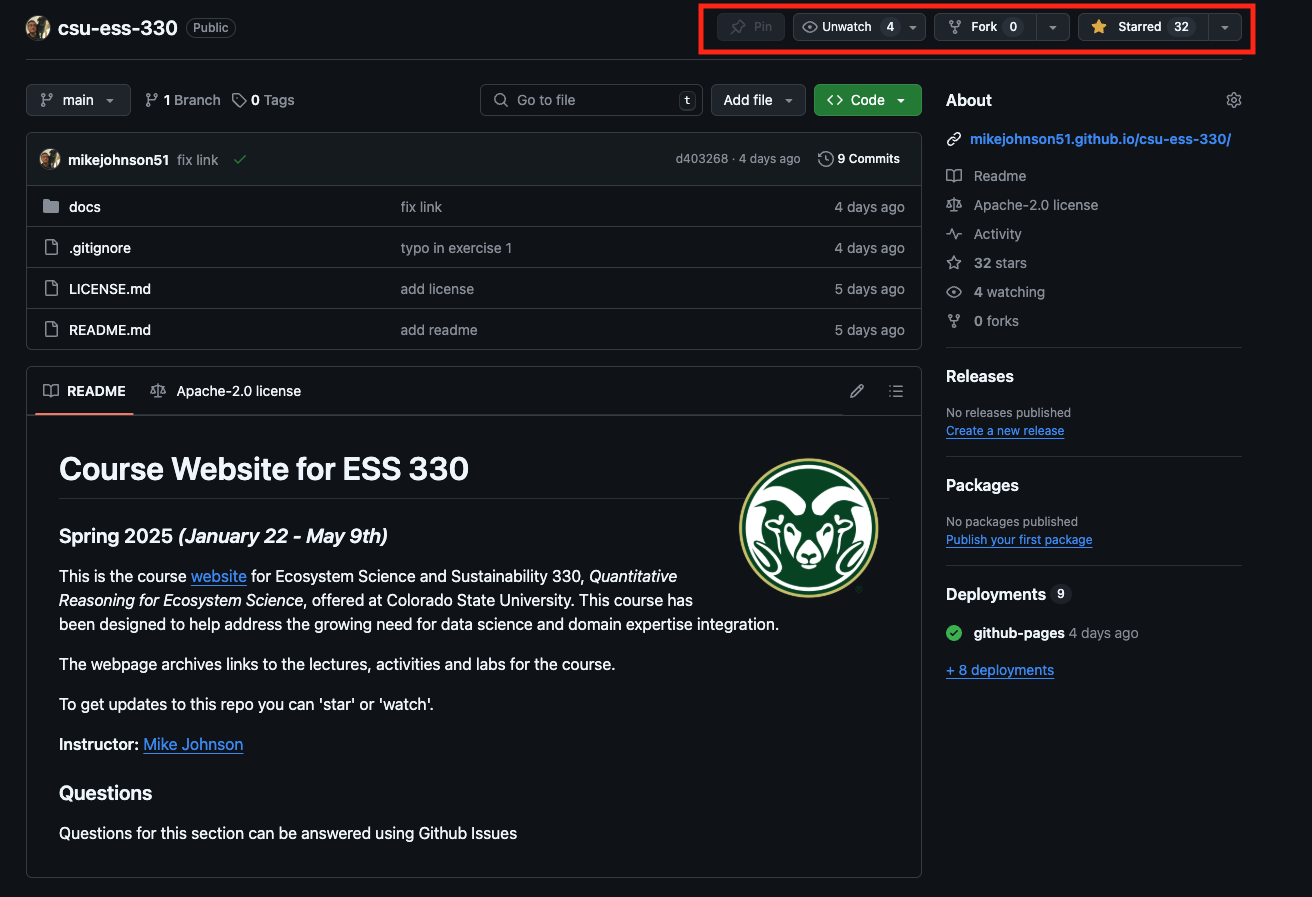This screenshot has height=897, width=1312.
Task: View the 0 forks link
Action: pyautogui.click(x=996, y=321)
